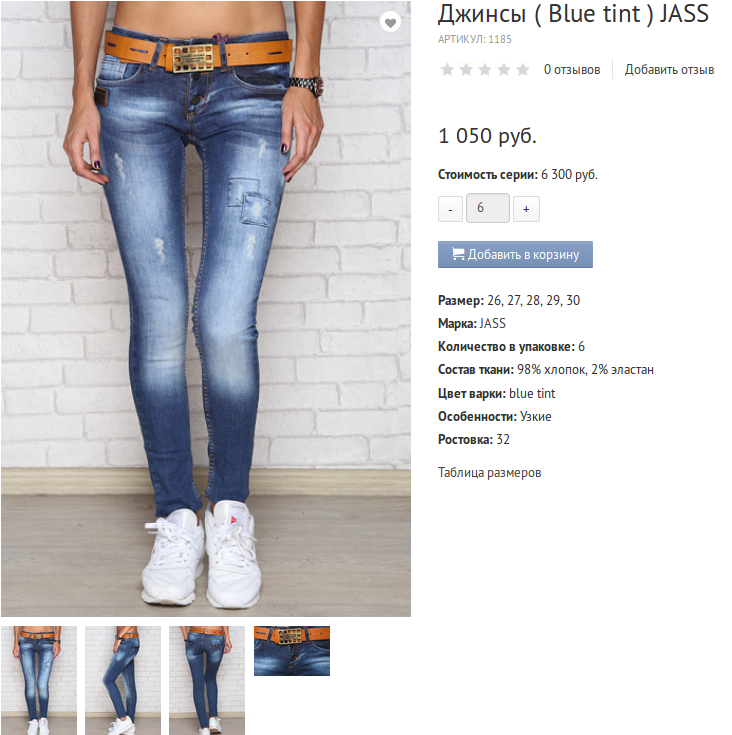Click the fifth rating star
This screenshot has width=732, height=735.
523,69
